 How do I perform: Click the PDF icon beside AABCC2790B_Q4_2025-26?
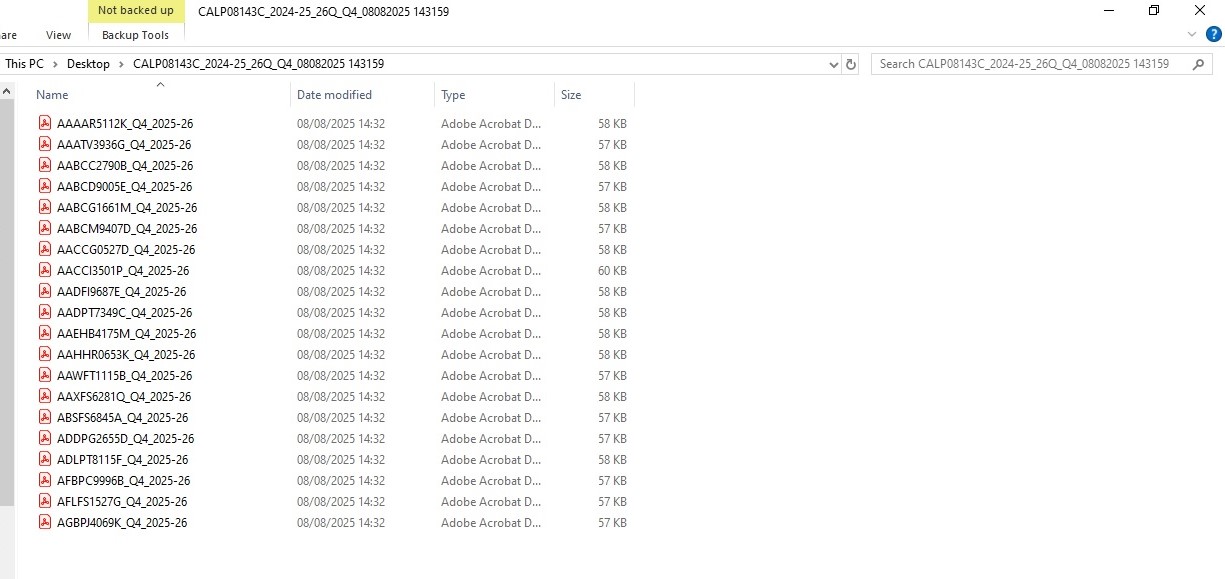pyautogui.click(x=44, y=165)
